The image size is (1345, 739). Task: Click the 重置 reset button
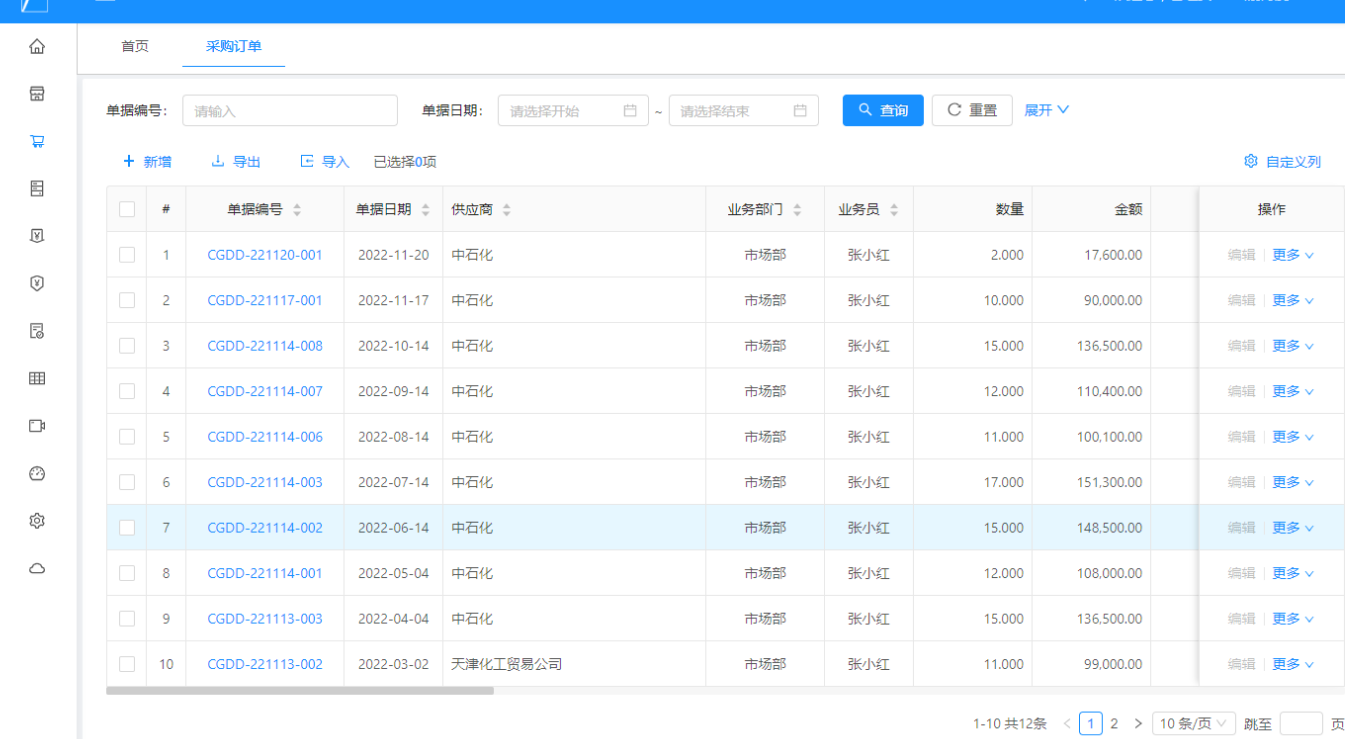[972, 110]
